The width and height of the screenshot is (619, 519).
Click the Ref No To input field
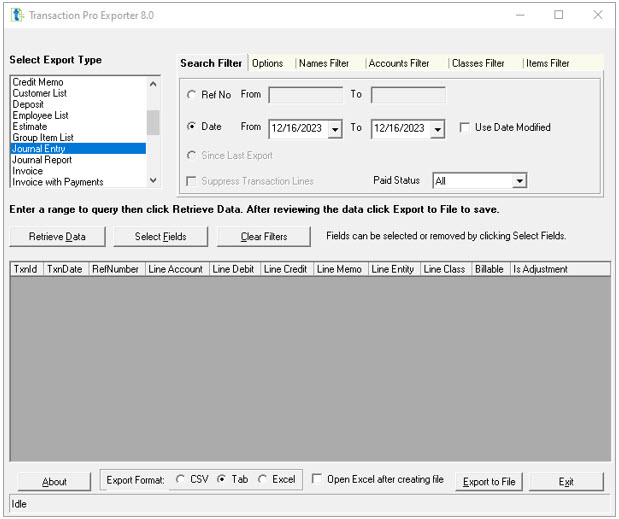click(408, 95)
